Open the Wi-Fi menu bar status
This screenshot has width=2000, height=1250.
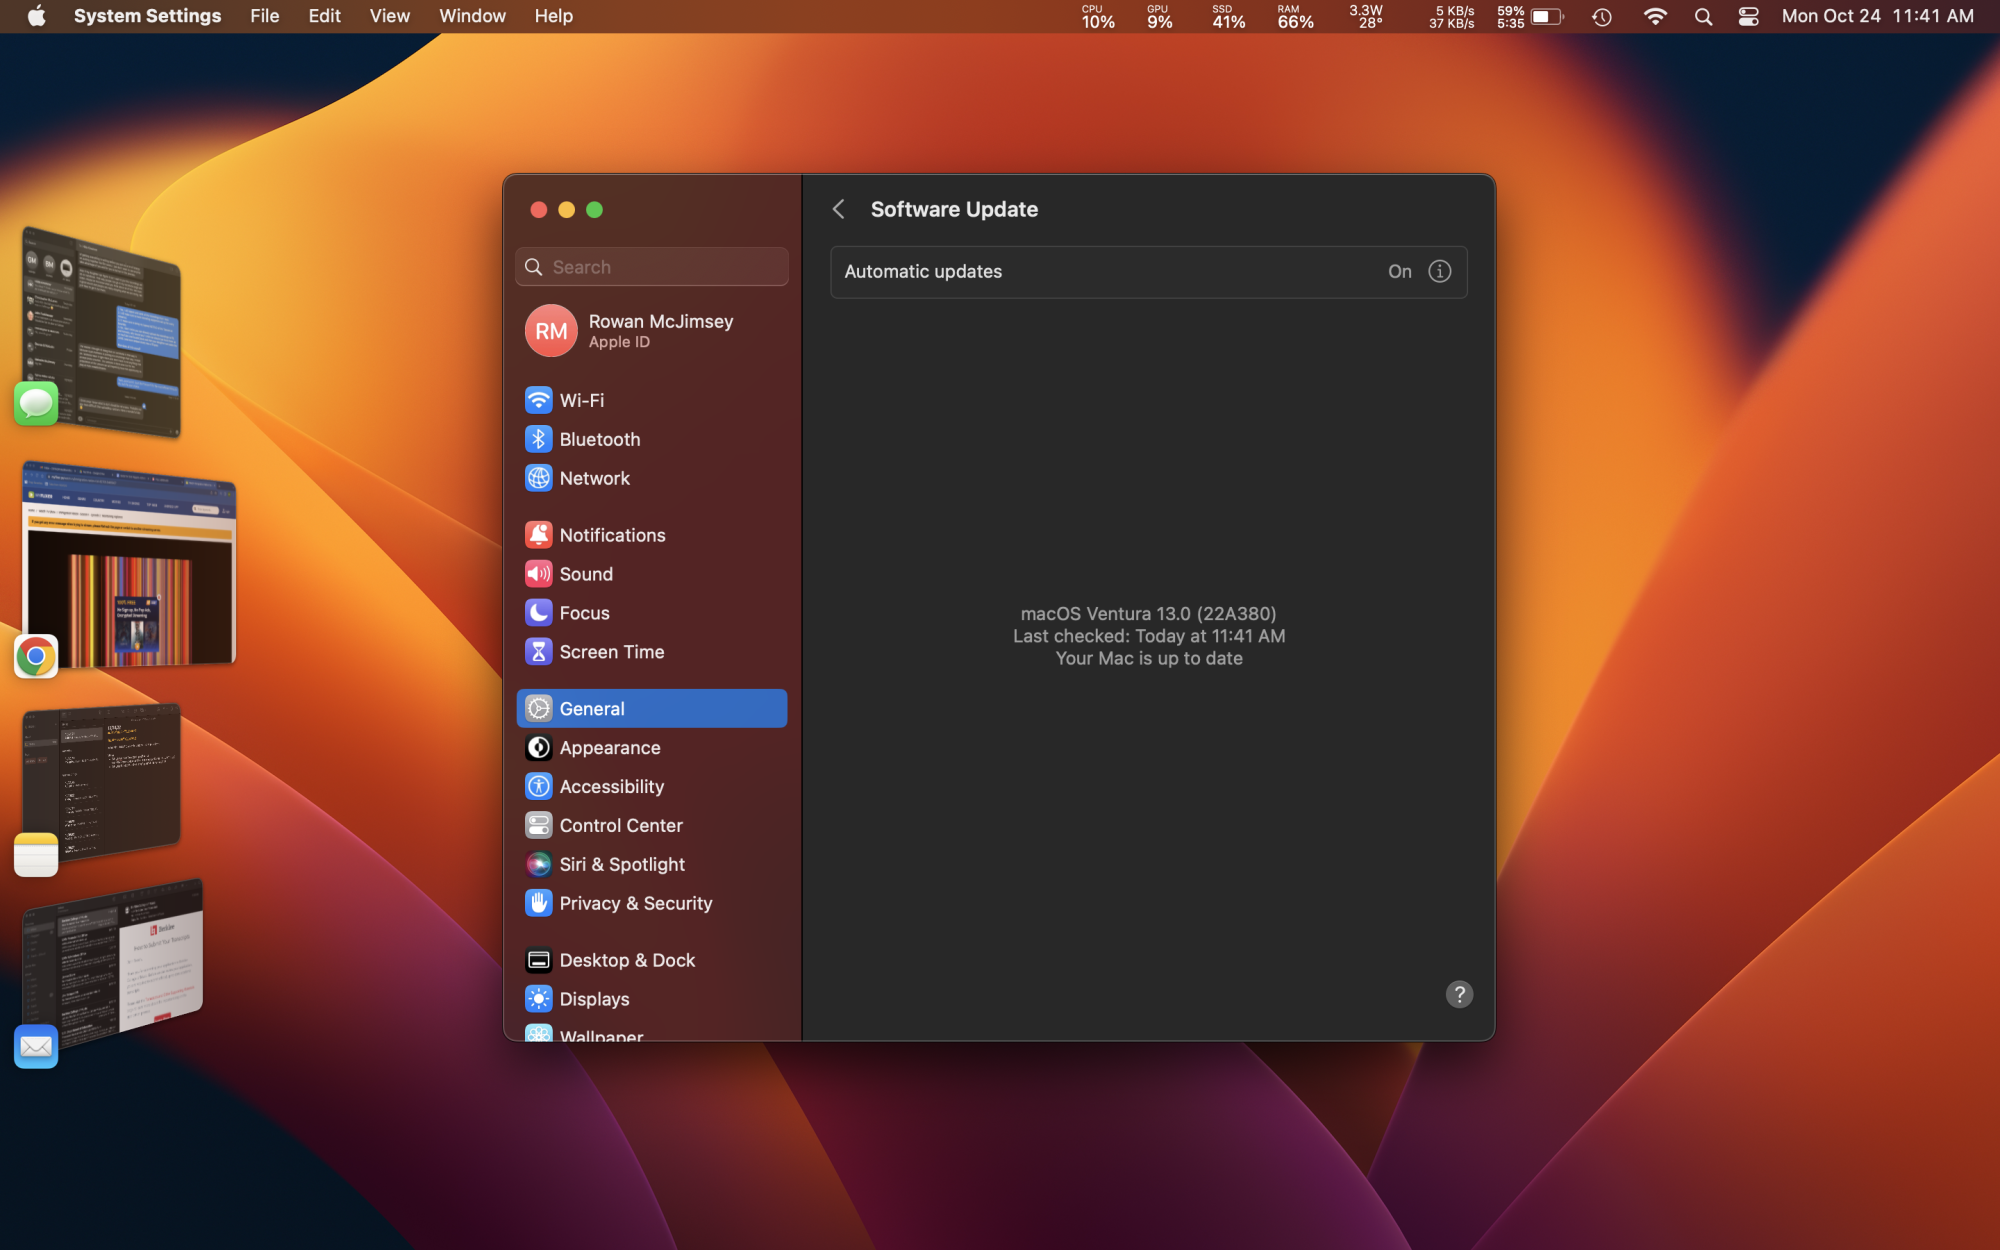1655,16
